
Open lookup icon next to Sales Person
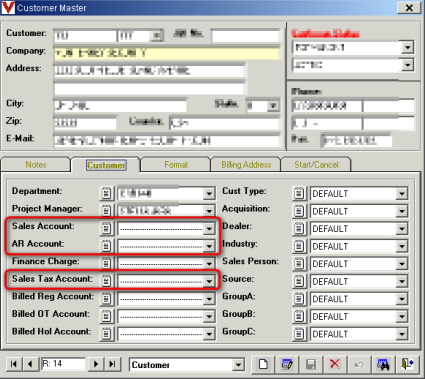click(299, 263)
